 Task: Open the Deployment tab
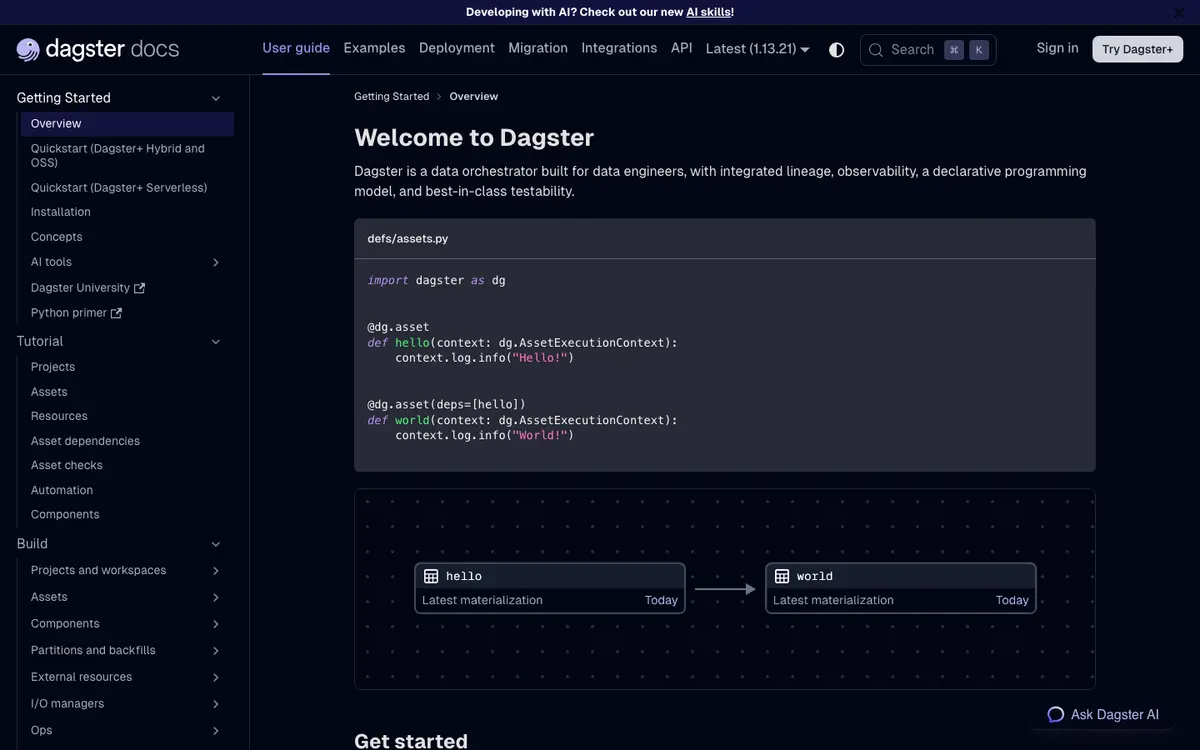coord(457,48)
